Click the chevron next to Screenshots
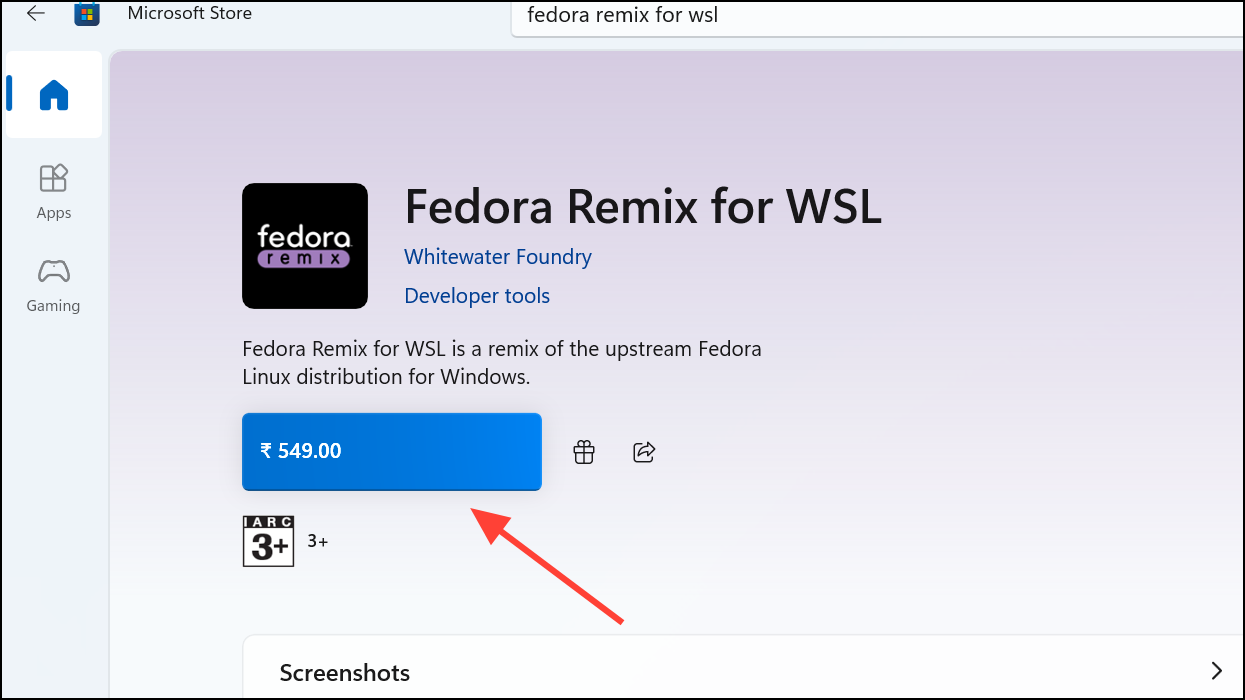 pyautogui.click(x=1216, y=670)
